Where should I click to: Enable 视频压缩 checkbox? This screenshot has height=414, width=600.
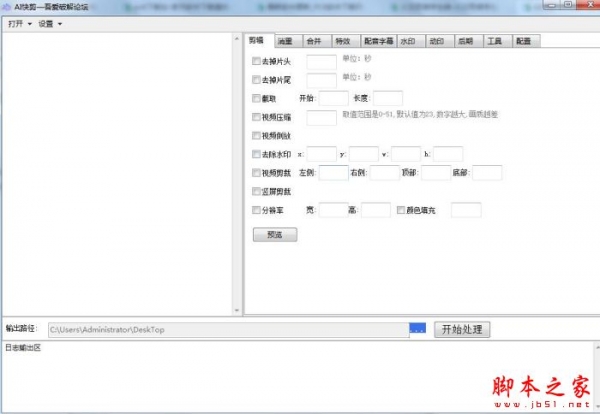click(256, 117)
